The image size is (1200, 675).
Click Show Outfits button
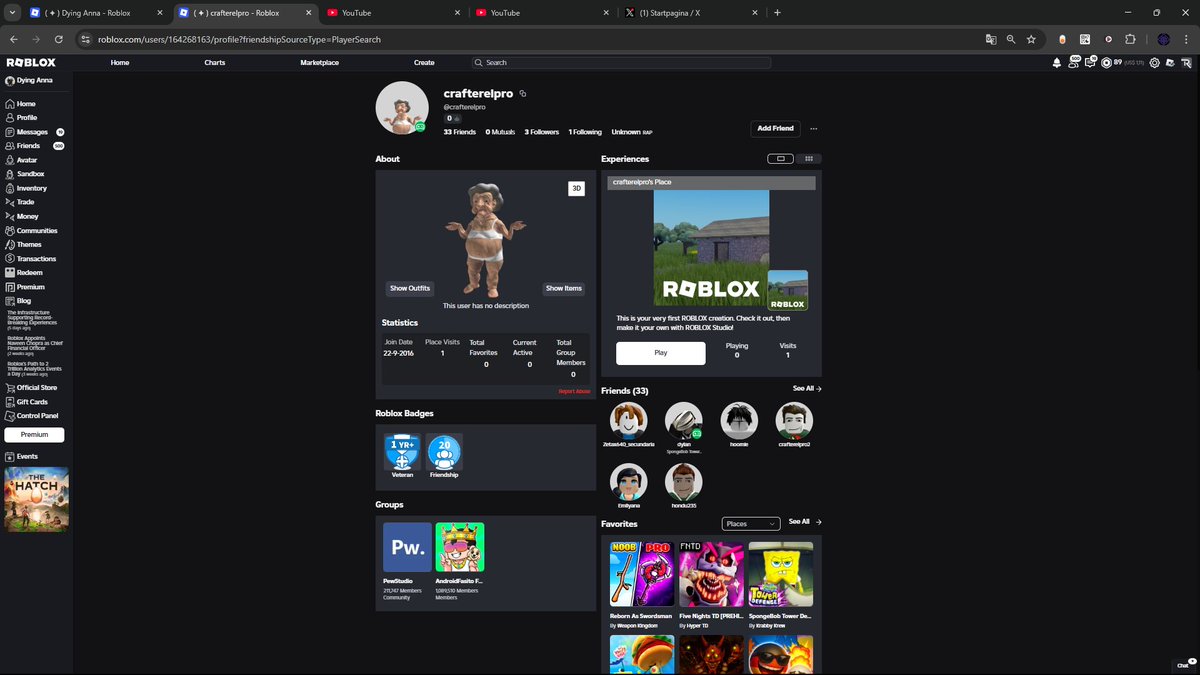[410, 288]
